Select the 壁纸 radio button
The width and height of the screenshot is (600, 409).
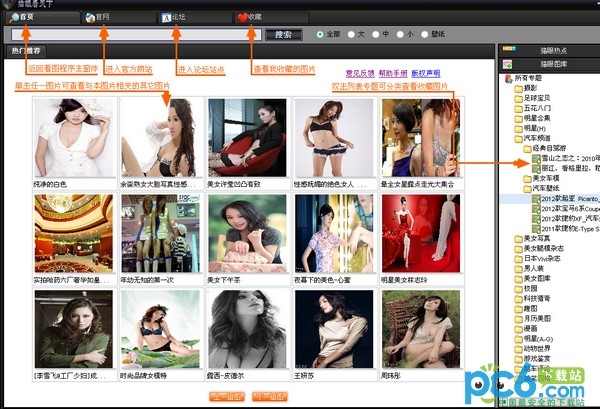[424, 34]
